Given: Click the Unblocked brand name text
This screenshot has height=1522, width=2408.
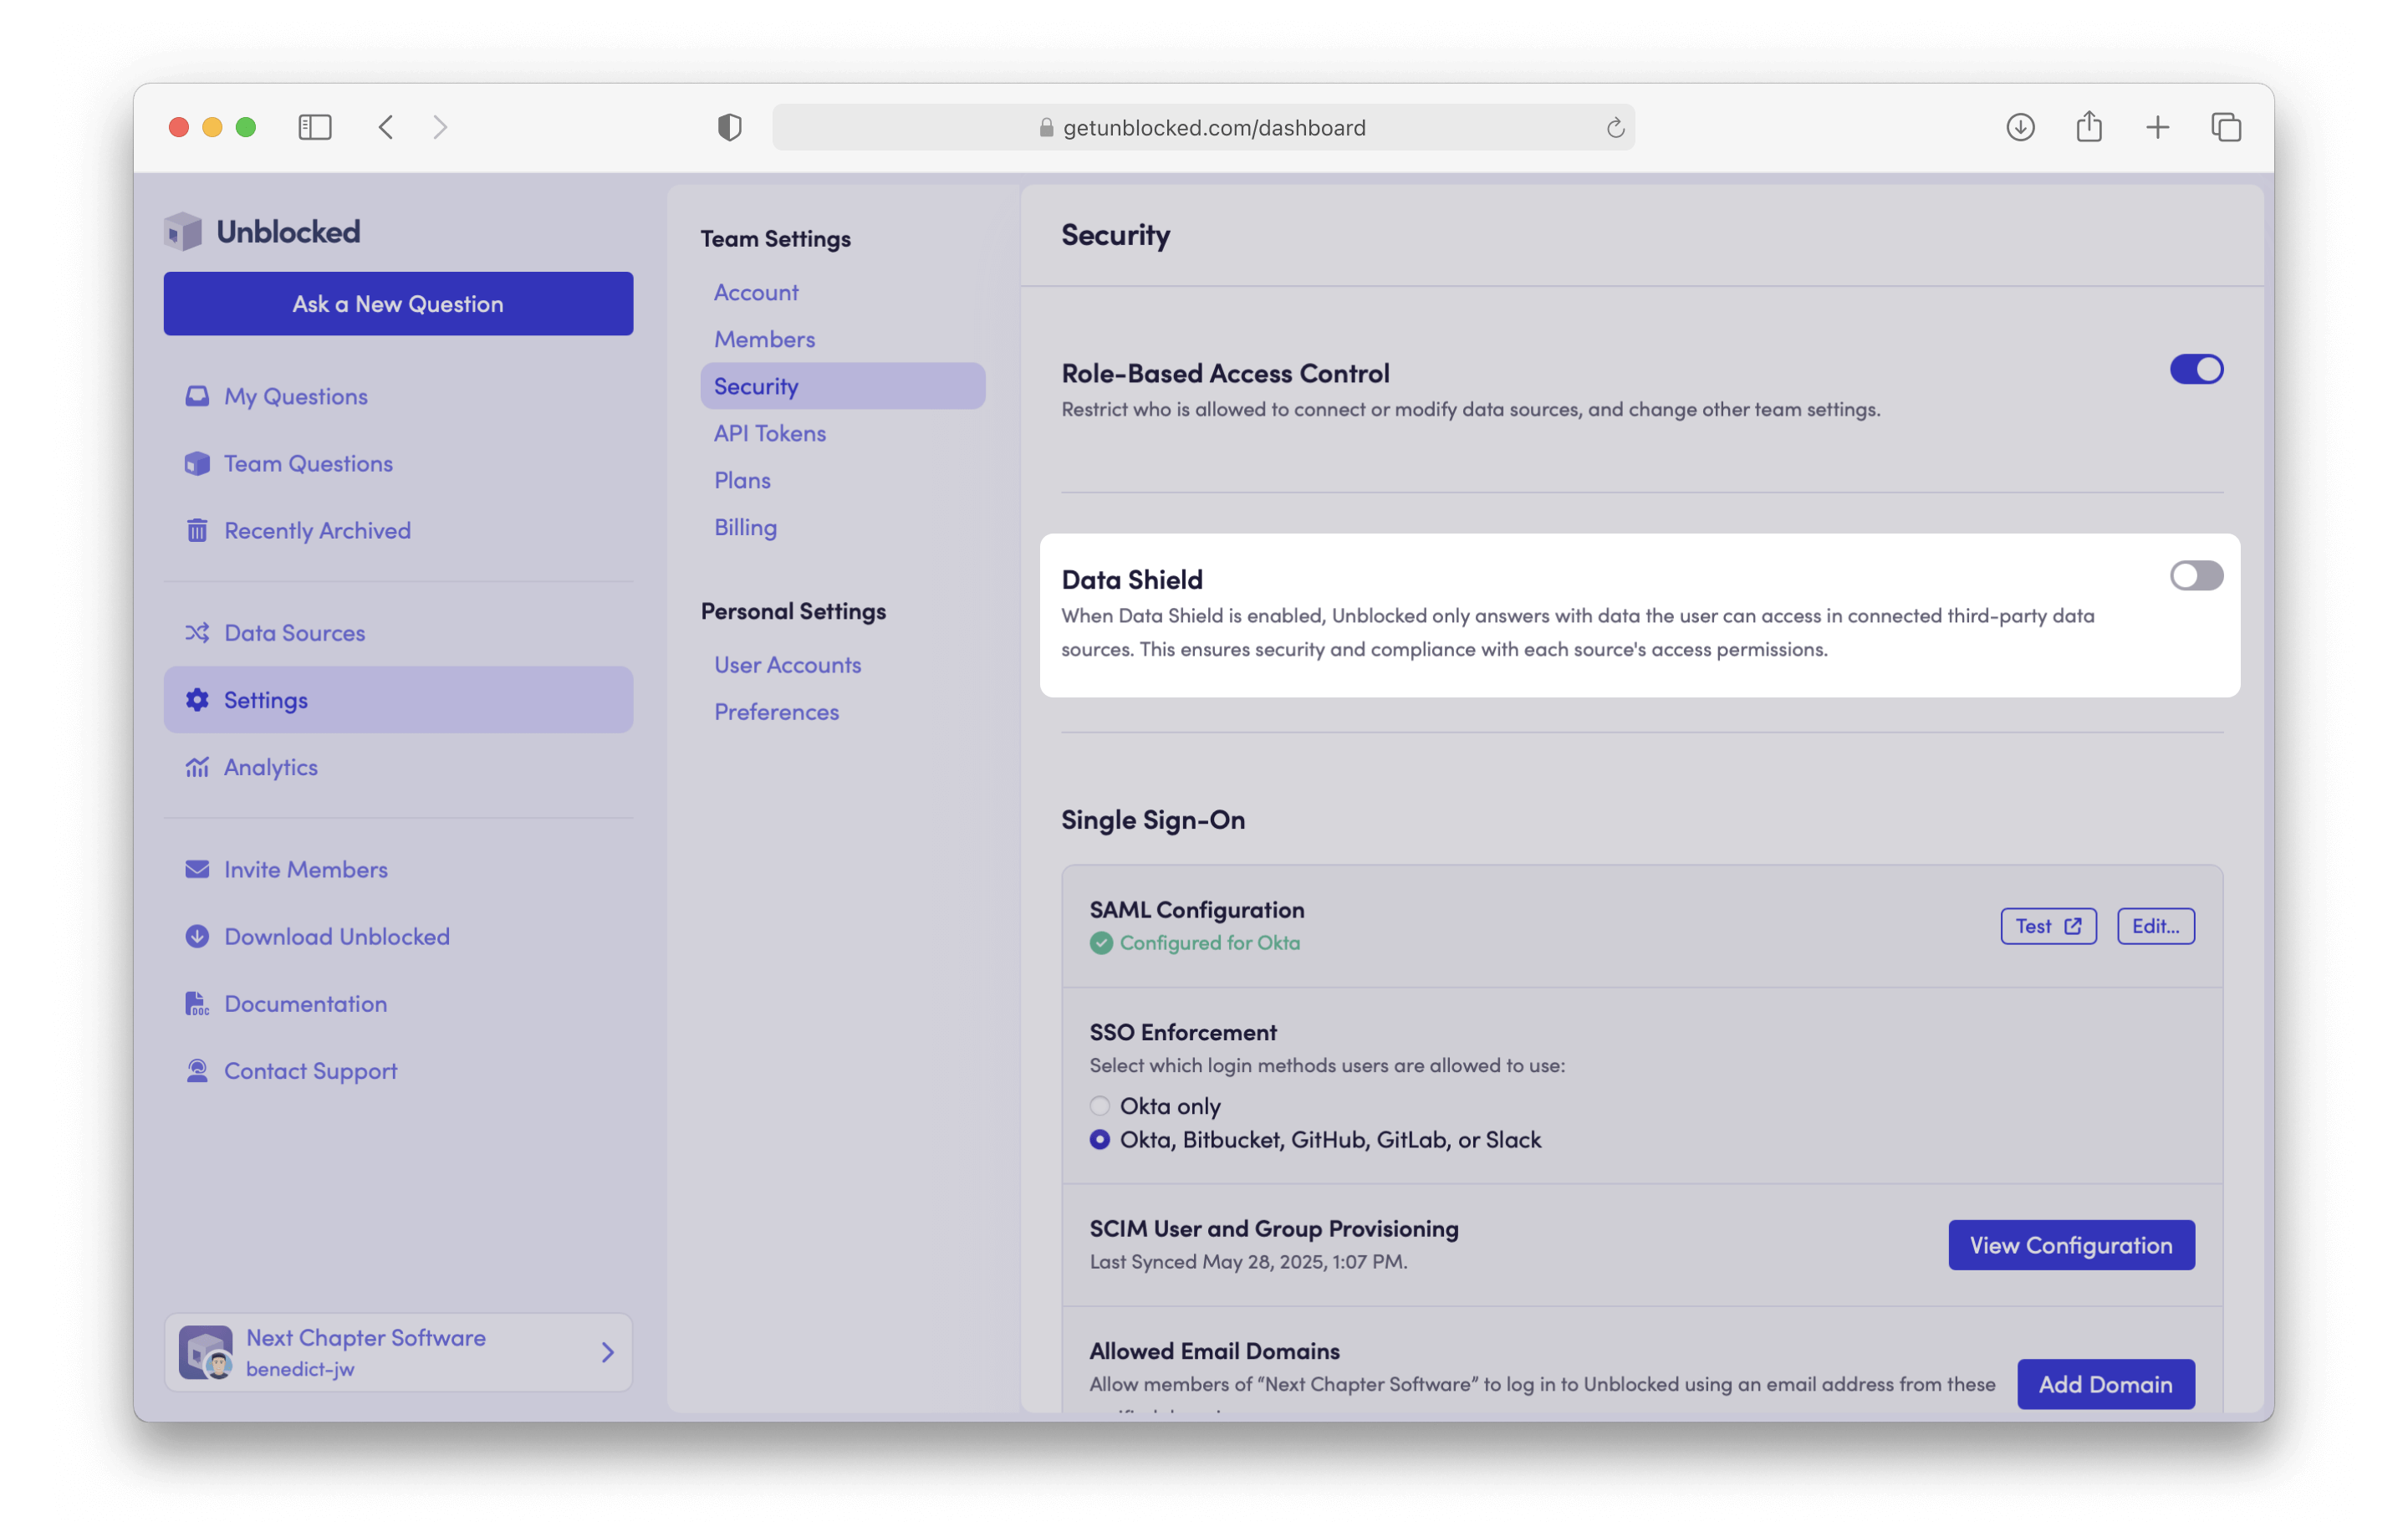Looking at the screenshot, I should [288, 231].
